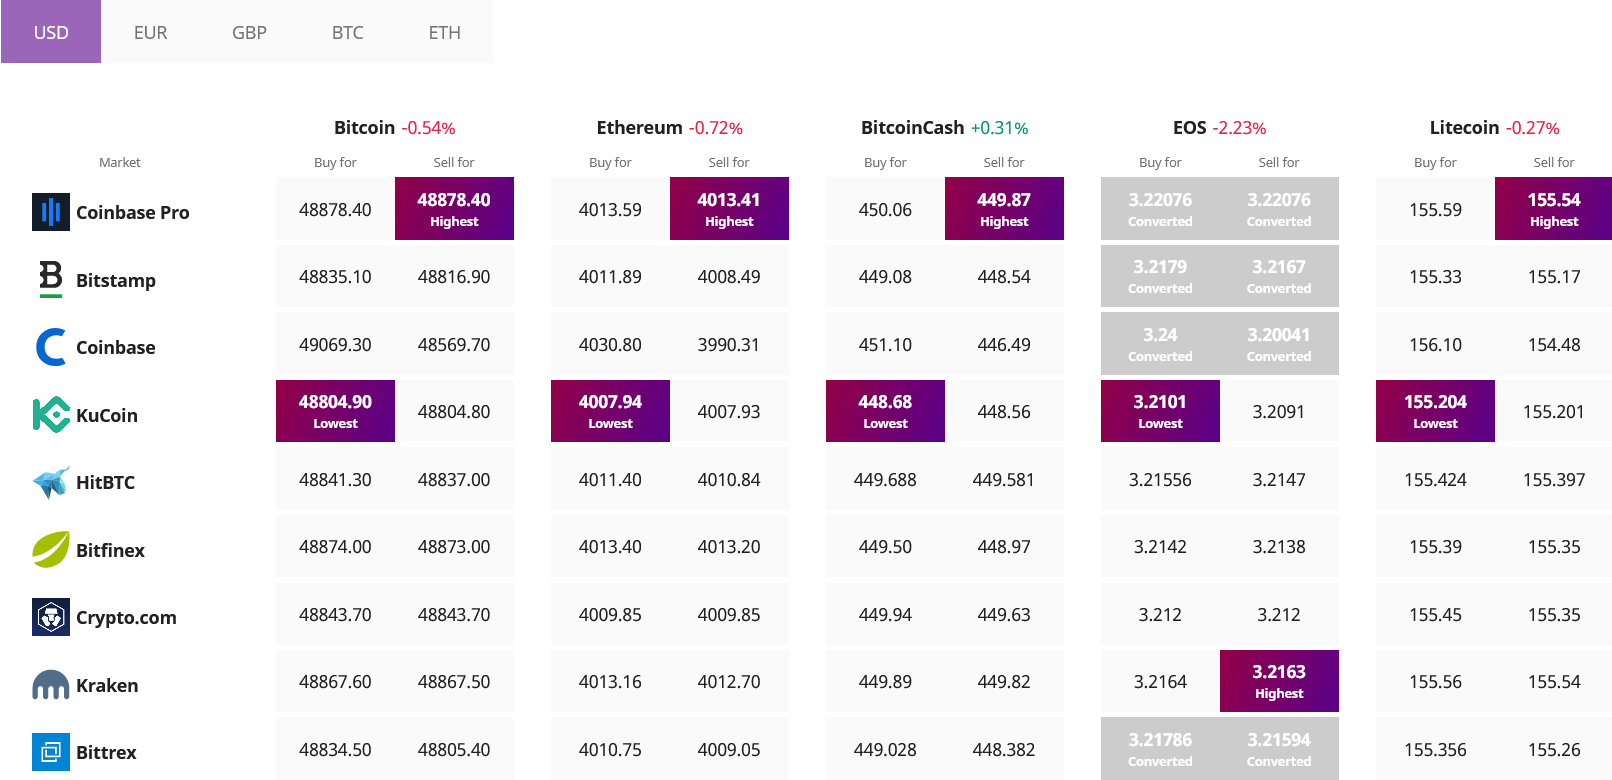Click the Litecoin column header
This screenshot has width=1612, height=780.
point(1464,127)
